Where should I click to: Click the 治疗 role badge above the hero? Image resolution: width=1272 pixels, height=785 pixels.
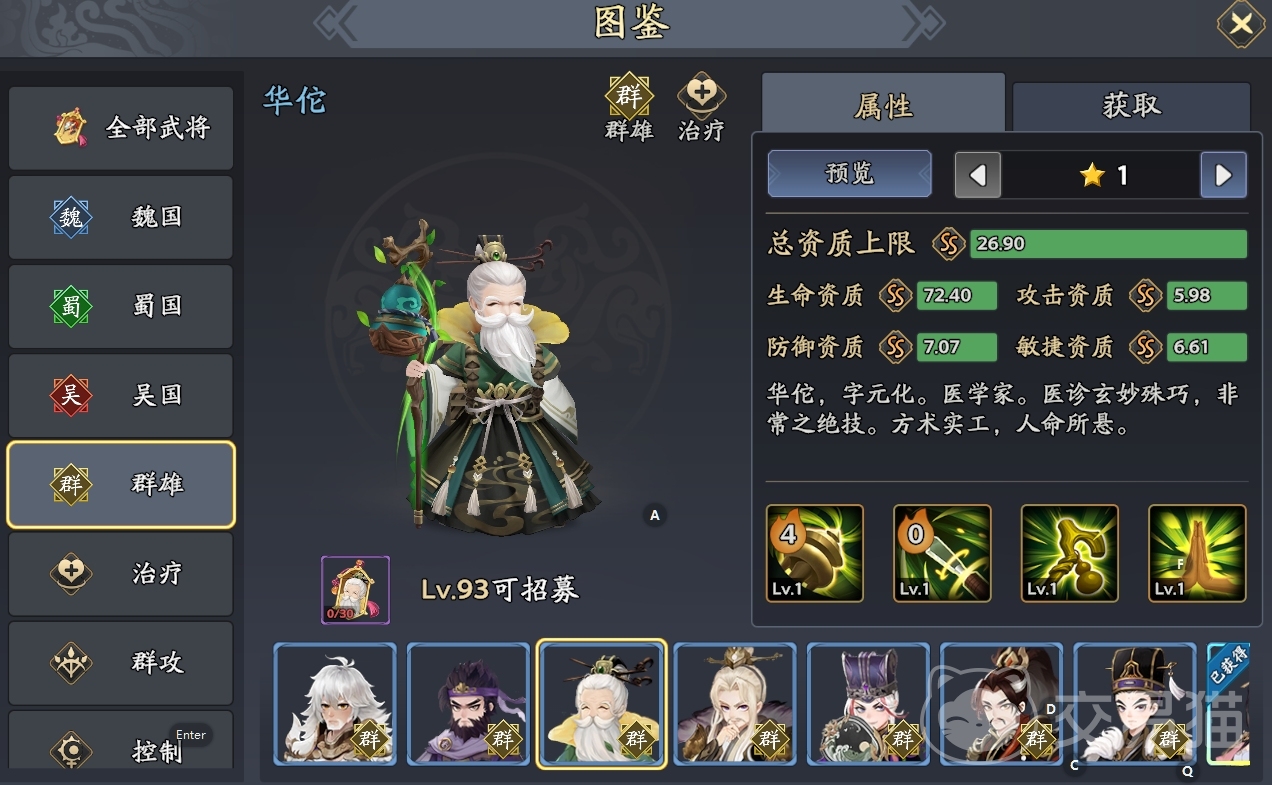point(701,108)
